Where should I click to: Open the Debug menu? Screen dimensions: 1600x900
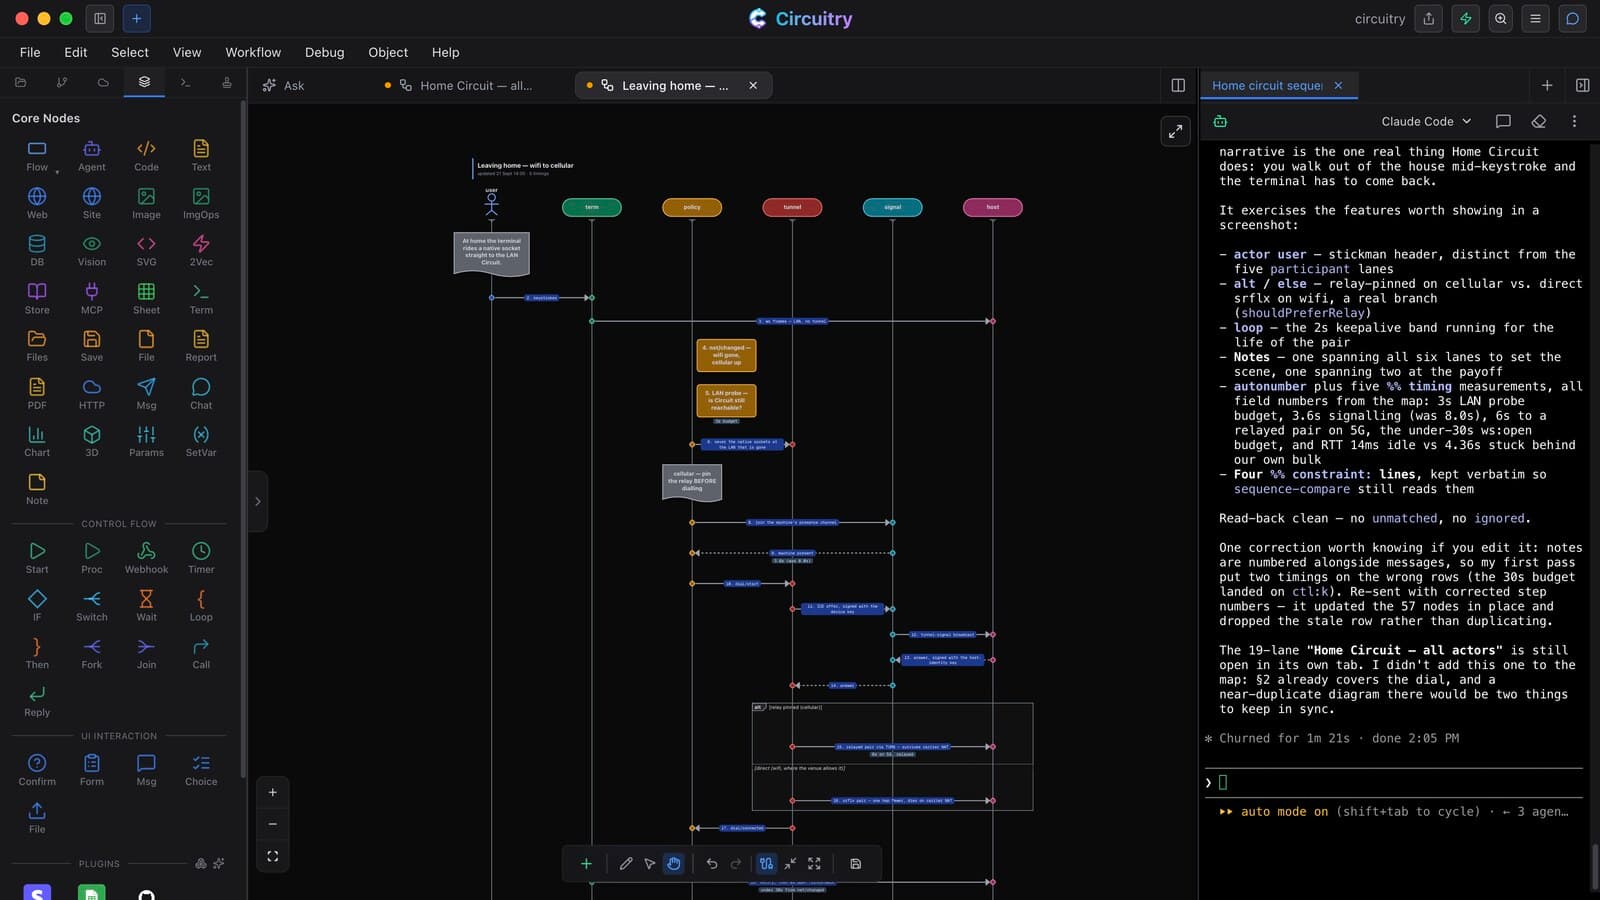pos(324,52)
